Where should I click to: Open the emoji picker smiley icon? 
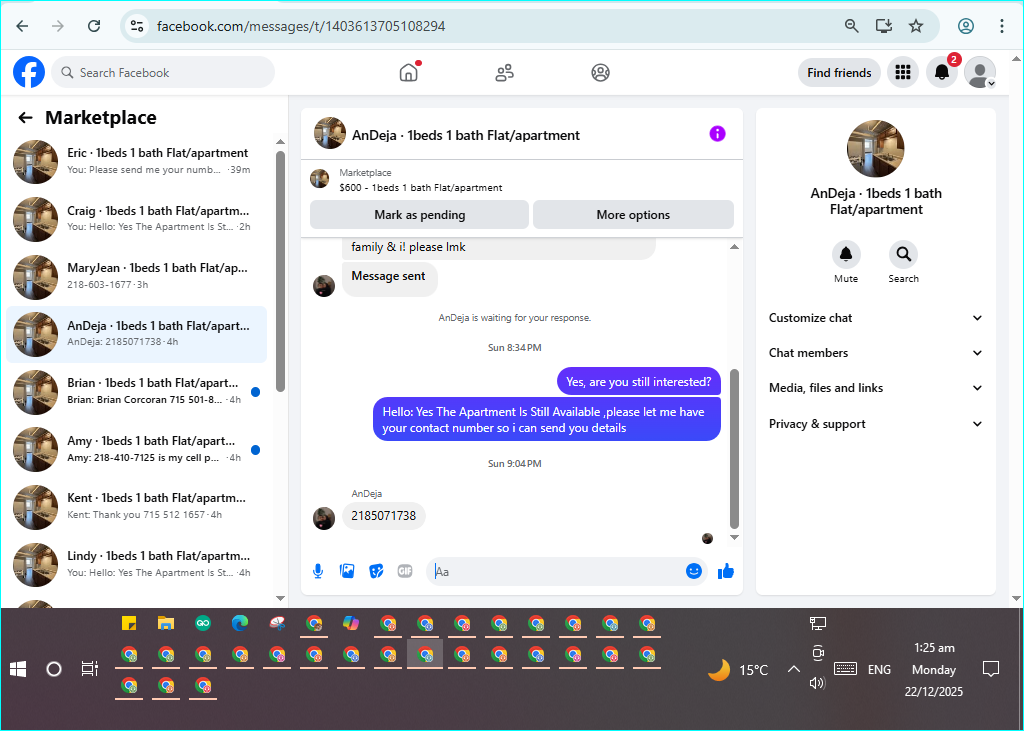(x=694, y=571)
